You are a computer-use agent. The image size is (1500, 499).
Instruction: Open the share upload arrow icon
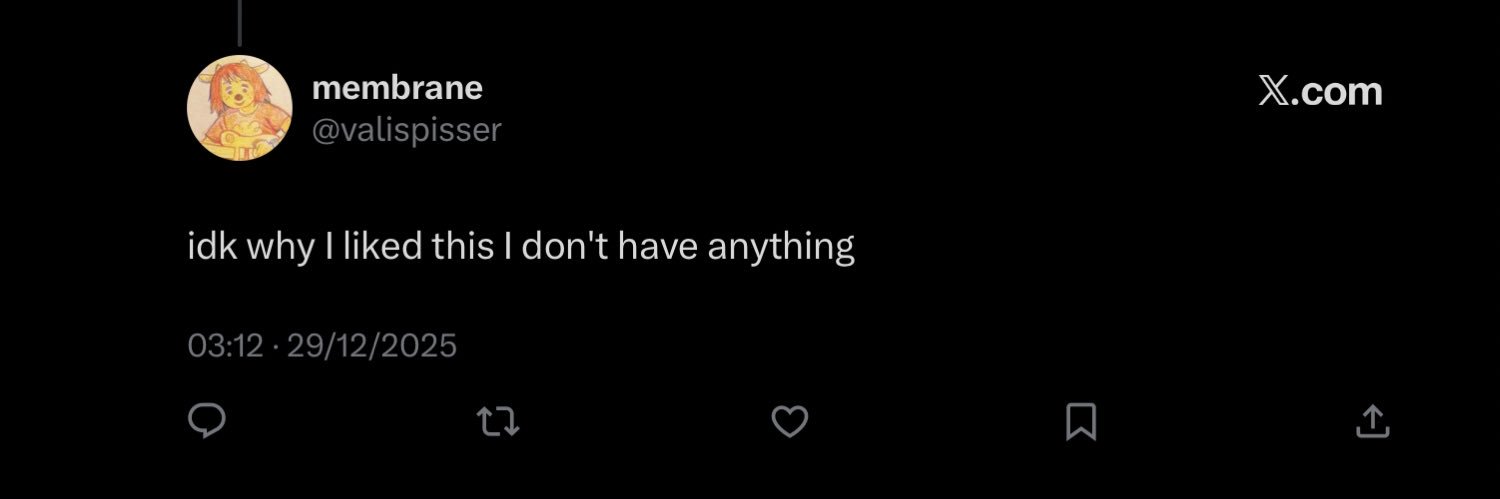pyautogui.click(x=1372, y=421)
